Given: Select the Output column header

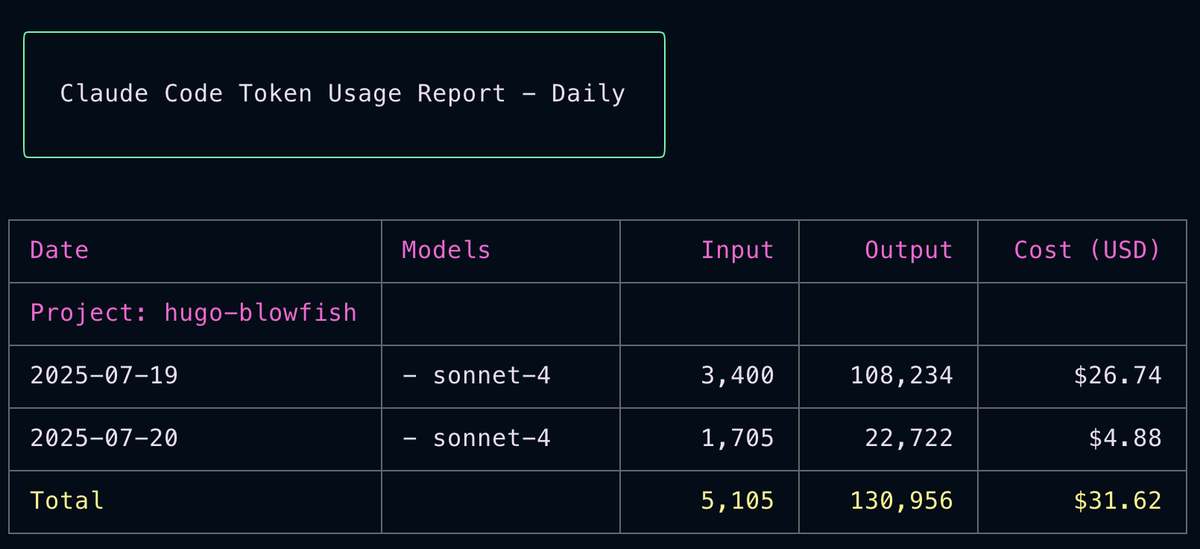Looking at the screenshot, I should click(x=908, y=250).
